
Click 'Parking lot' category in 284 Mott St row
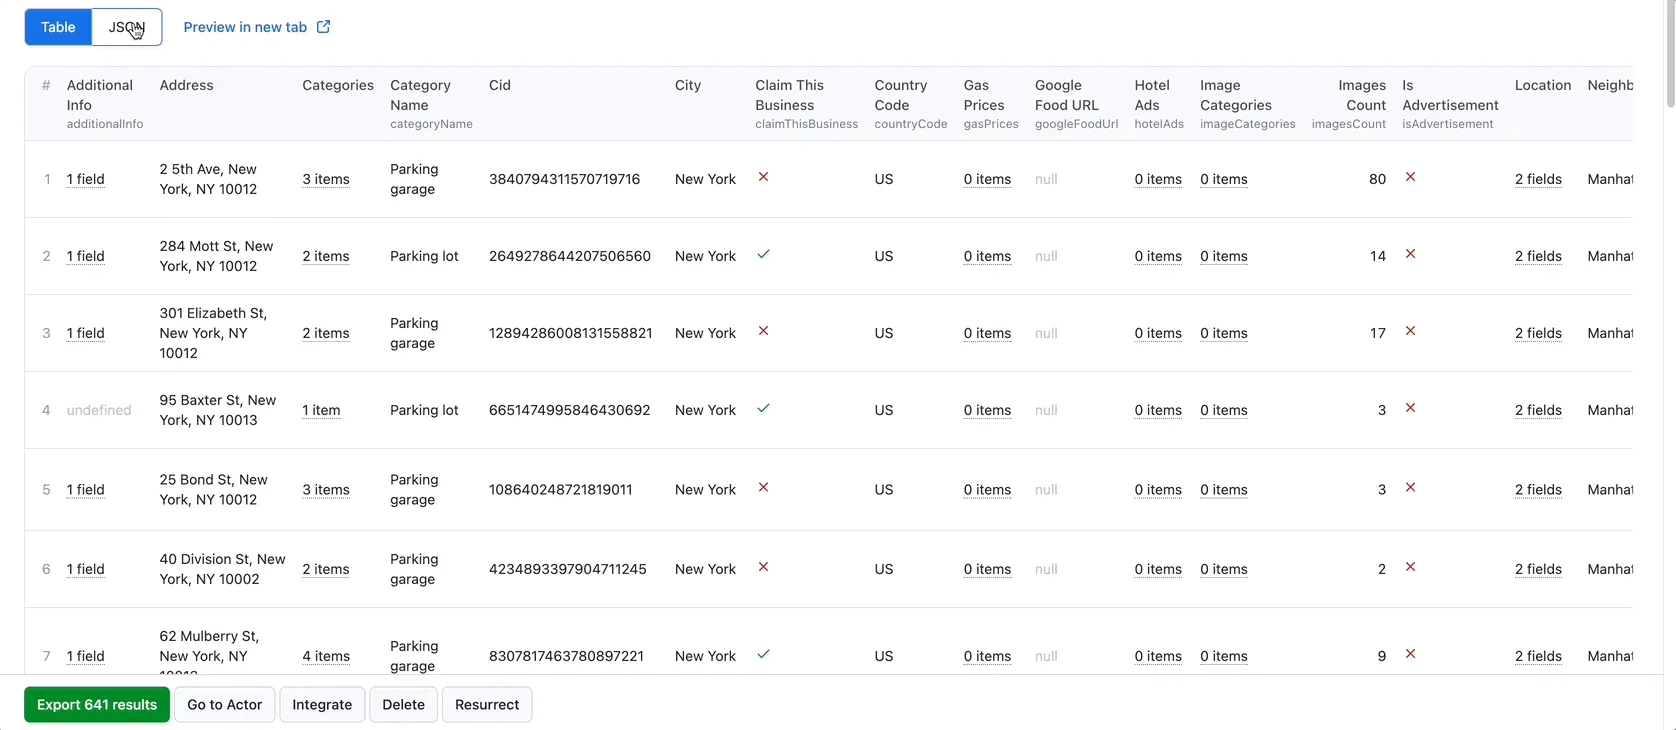coord(425,256)
